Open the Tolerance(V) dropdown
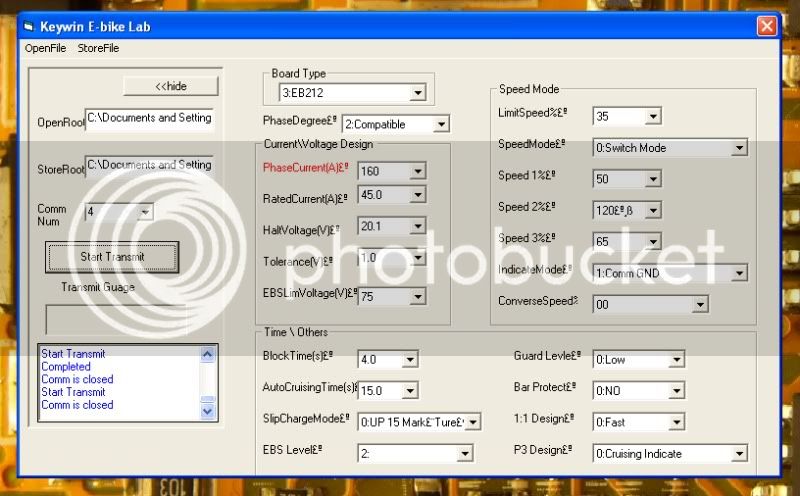 click(418, 257)
